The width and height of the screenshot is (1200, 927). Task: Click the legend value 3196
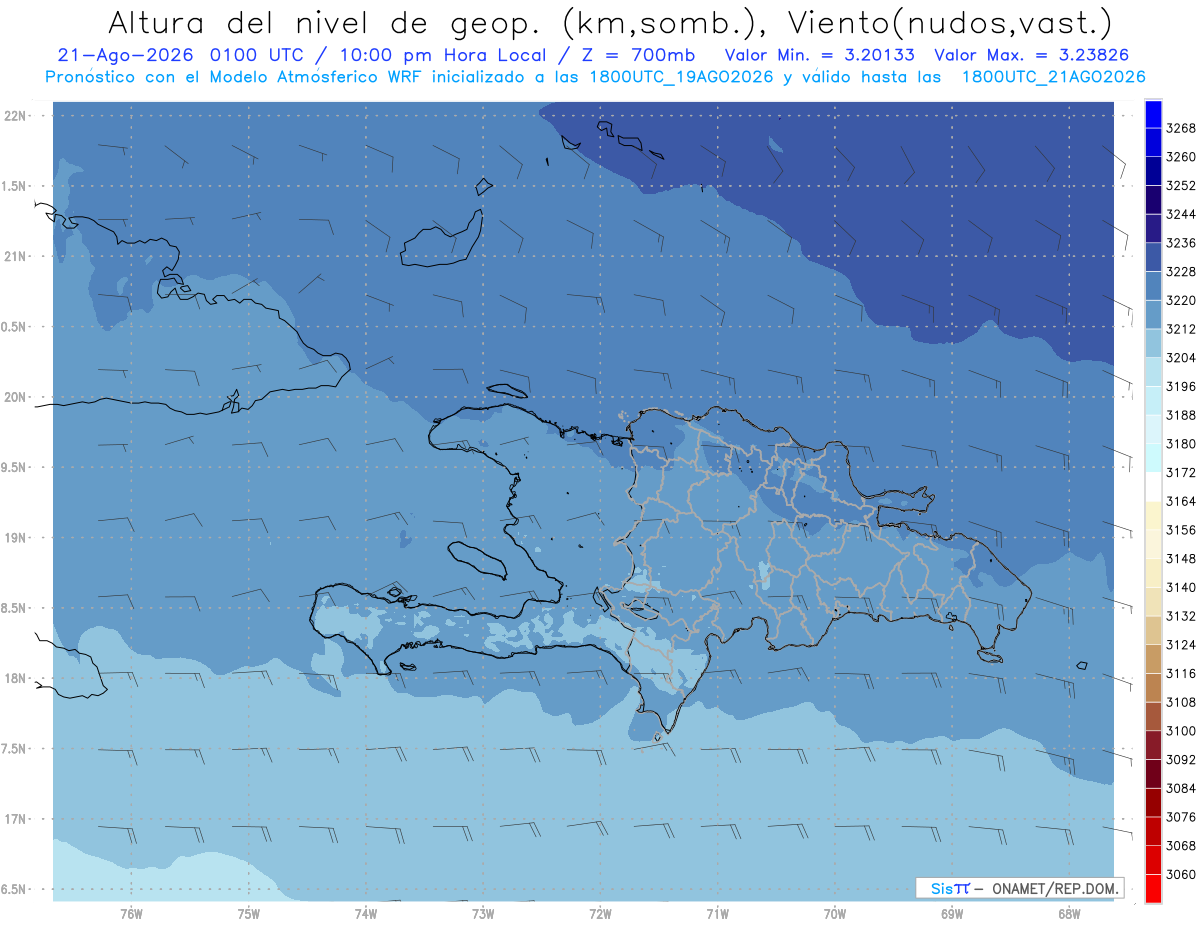(x=1181, y=386)
